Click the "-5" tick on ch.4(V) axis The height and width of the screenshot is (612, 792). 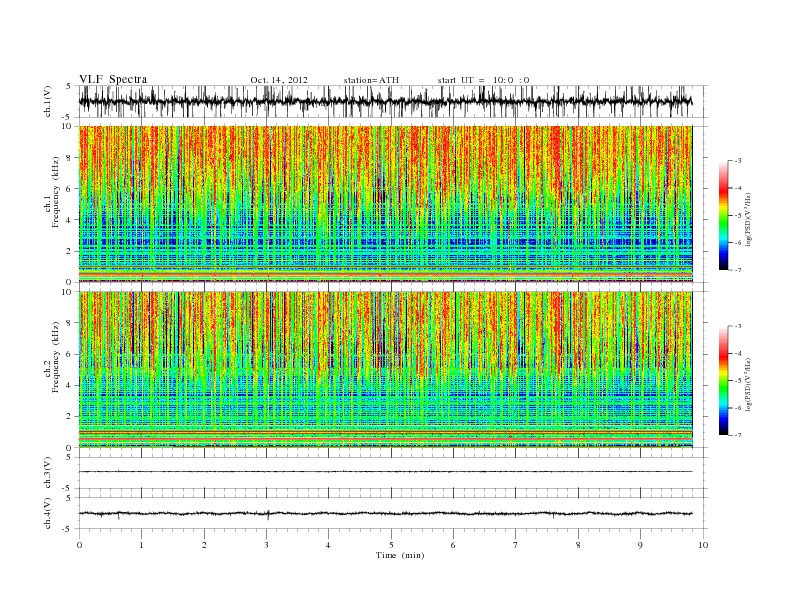coord(68,529)
